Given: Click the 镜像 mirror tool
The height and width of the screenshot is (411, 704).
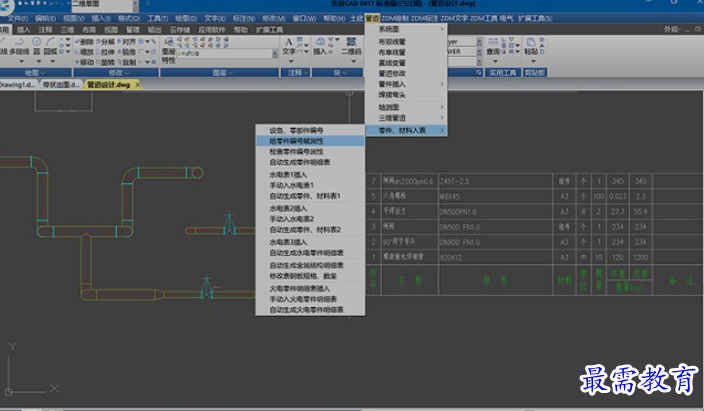Looking at the screenshot, I should pos(126,52).
